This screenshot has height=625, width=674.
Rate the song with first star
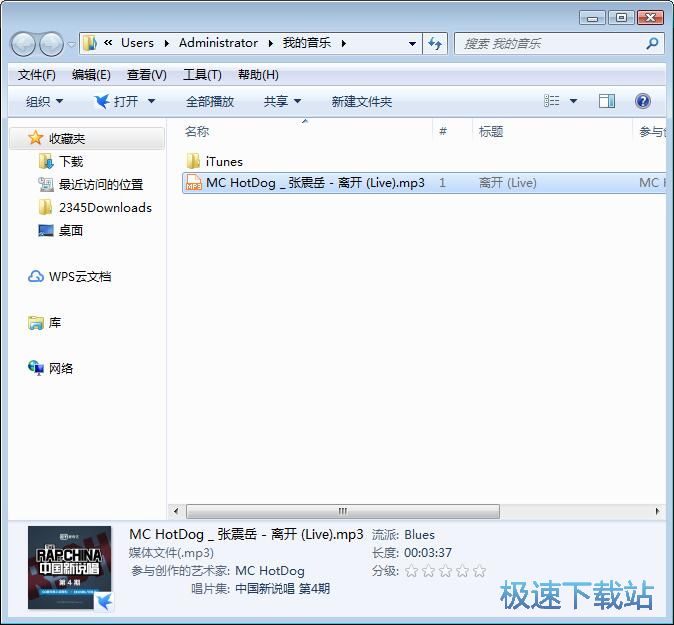pos(411,571)
